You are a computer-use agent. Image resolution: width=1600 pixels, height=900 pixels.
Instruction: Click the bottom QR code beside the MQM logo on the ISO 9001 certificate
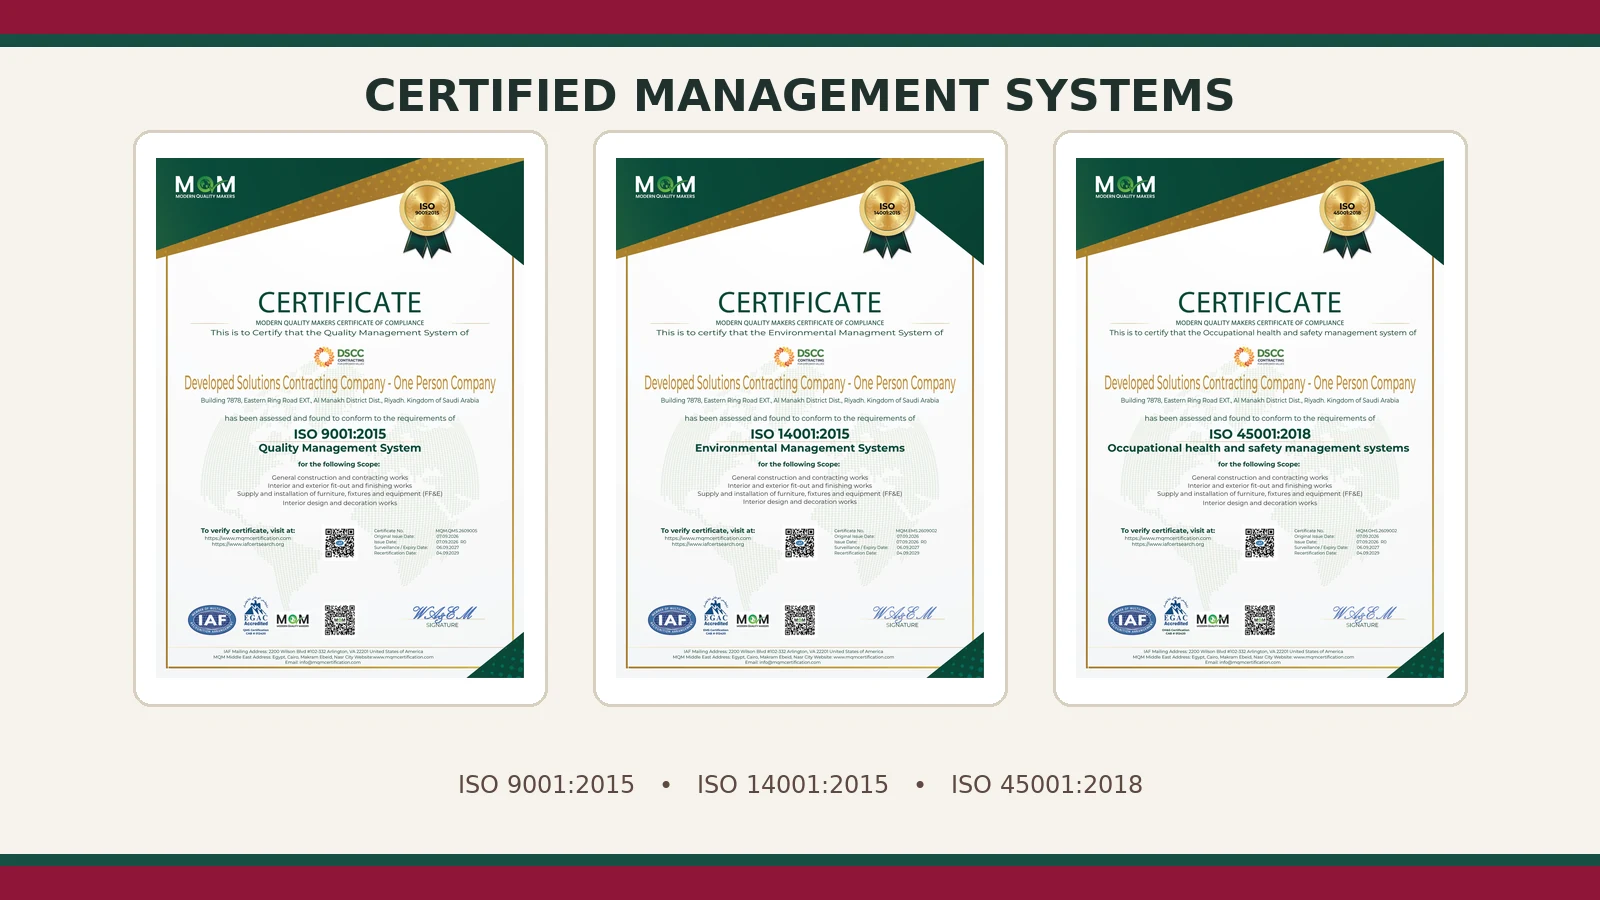[x=340, y=620]
